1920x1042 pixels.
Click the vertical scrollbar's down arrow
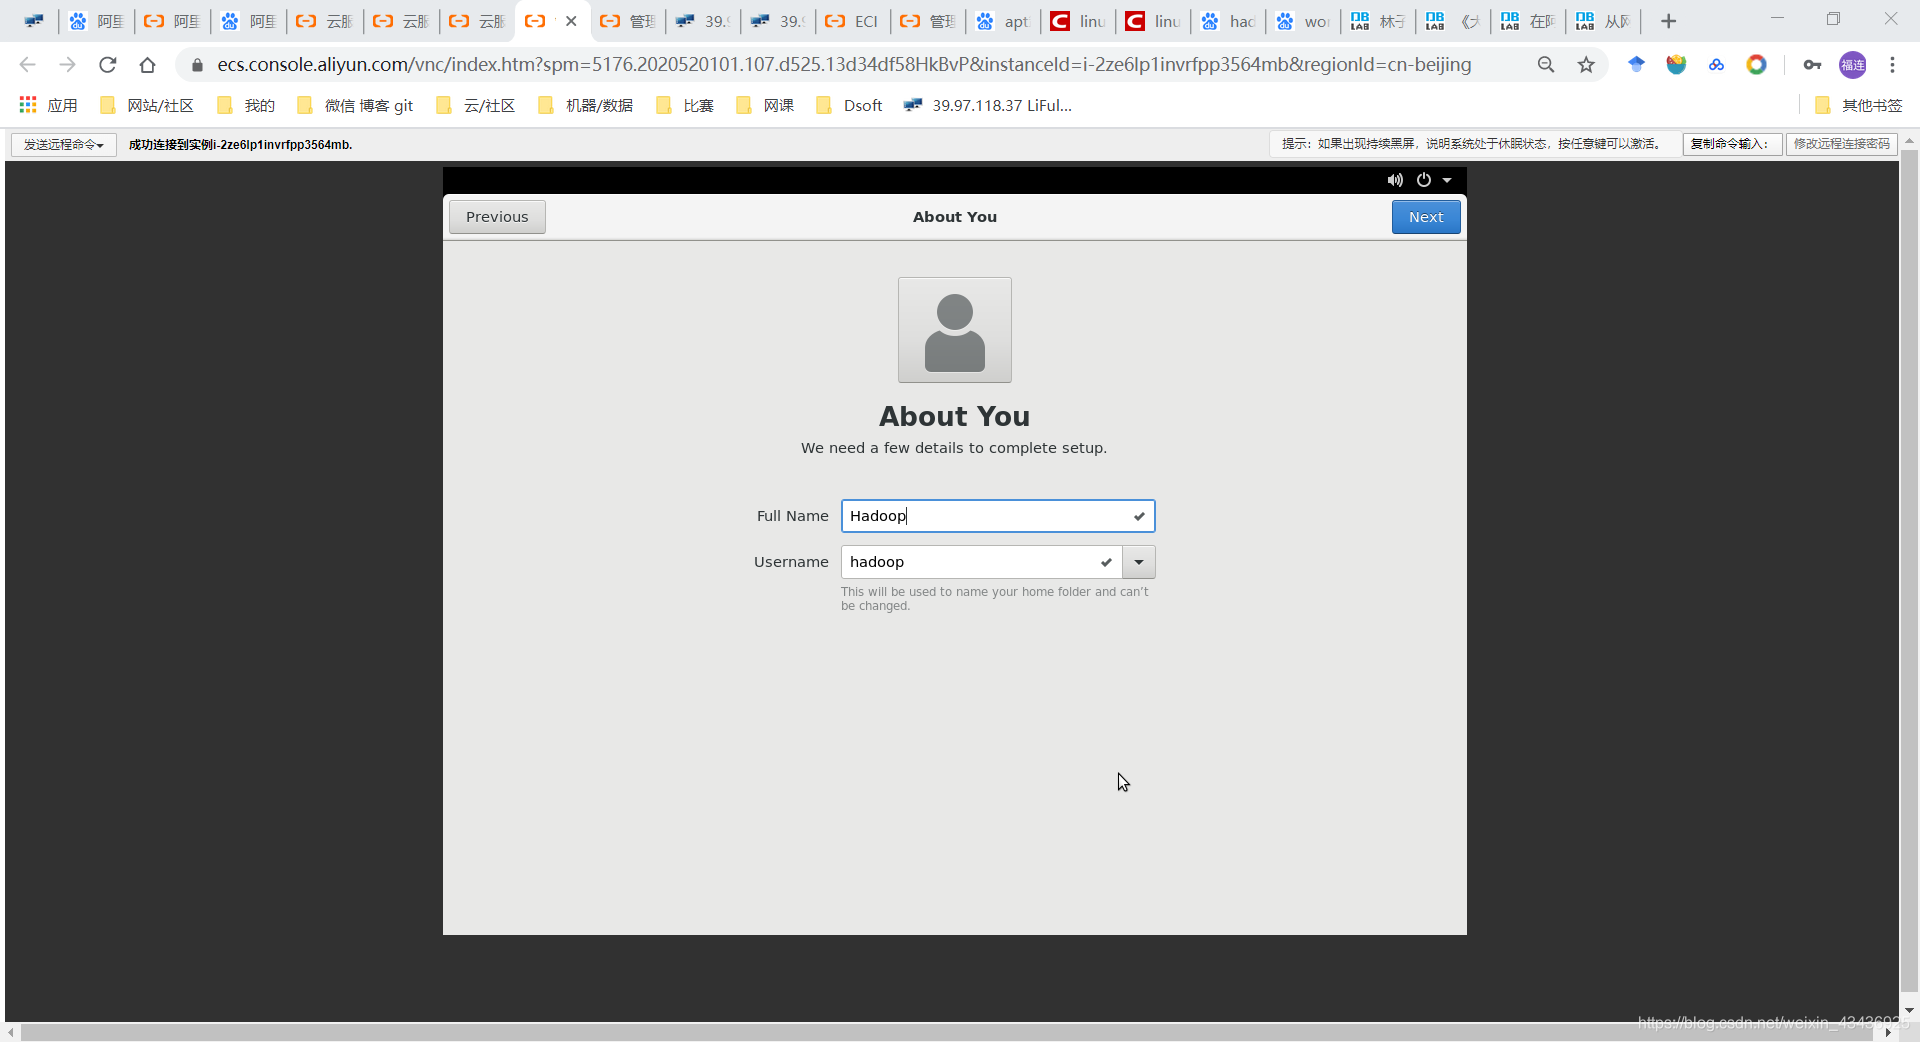pyautogui.click(x=1911, y=1010)
